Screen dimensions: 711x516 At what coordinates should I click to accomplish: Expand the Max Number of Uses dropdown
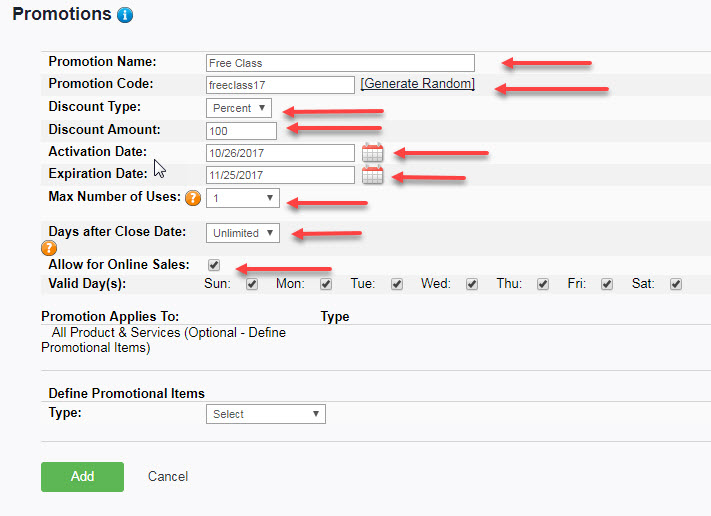point(242,198)
